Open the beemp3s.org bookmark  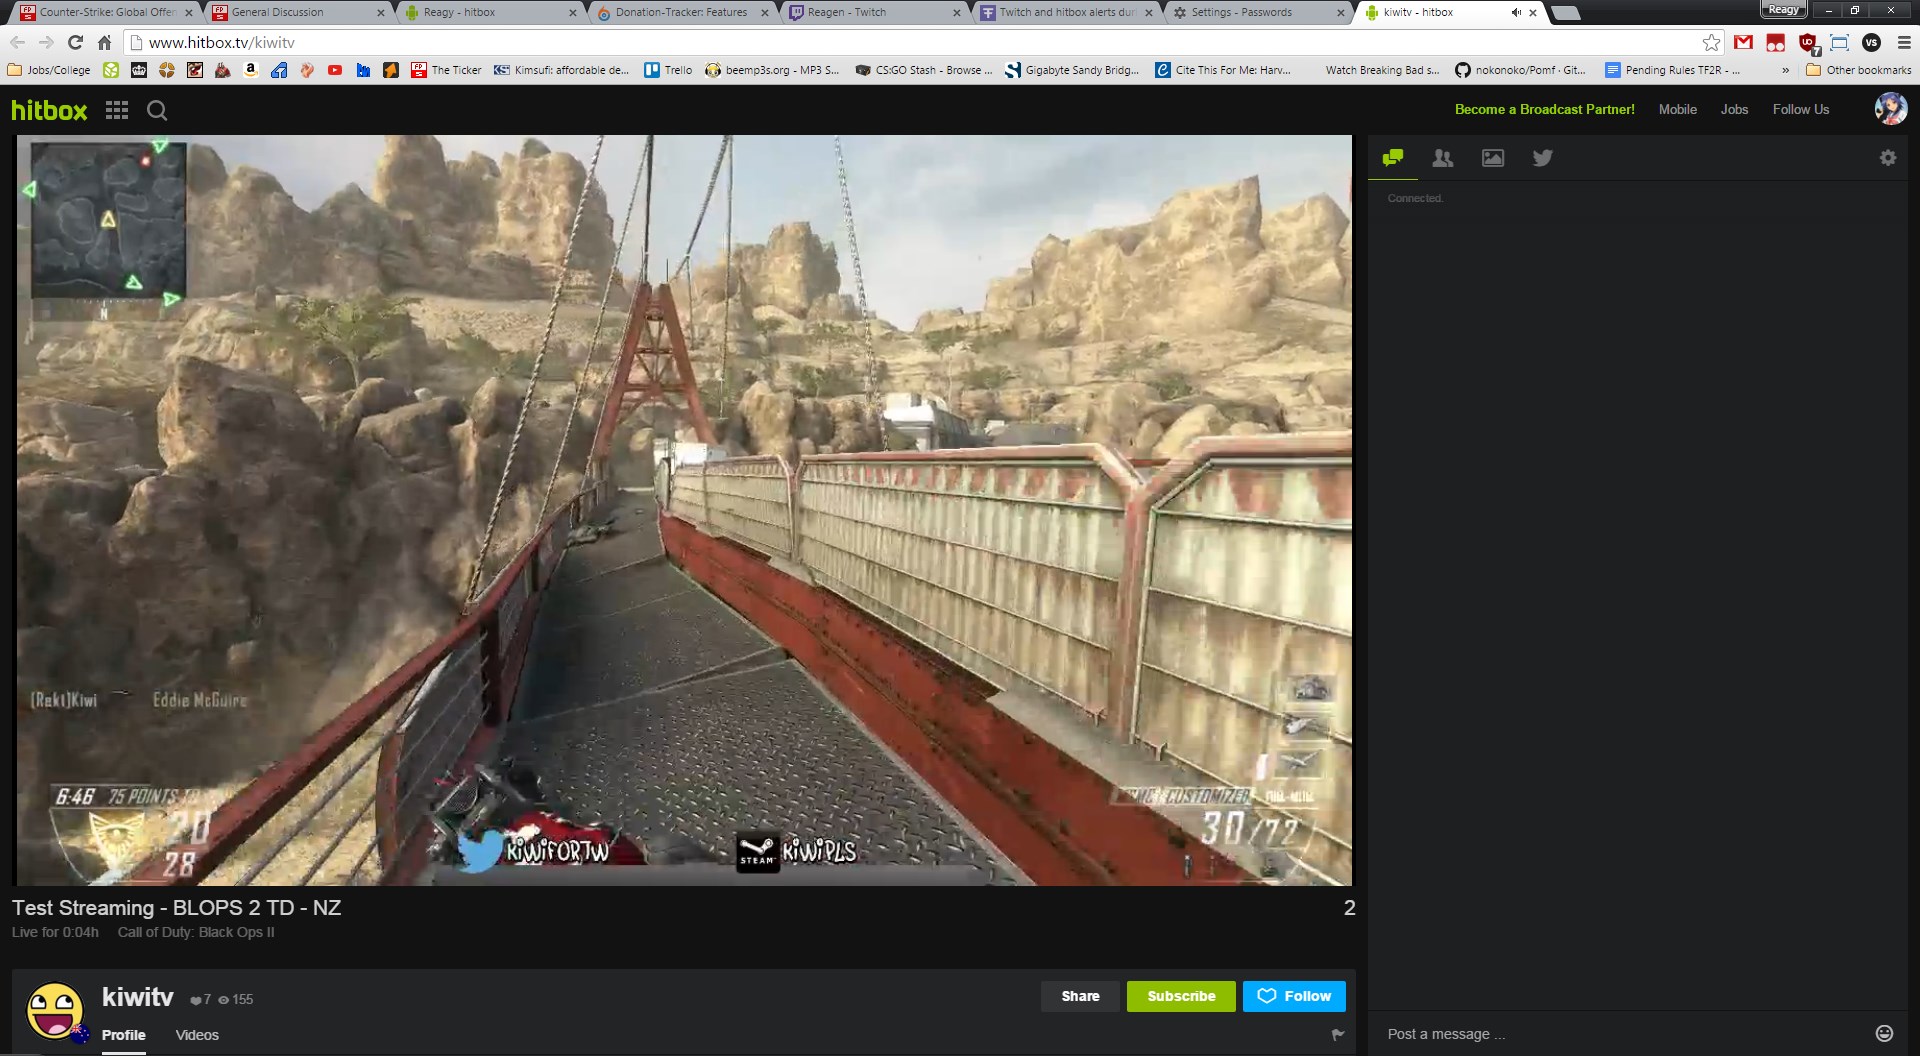[x=772, y=70]
